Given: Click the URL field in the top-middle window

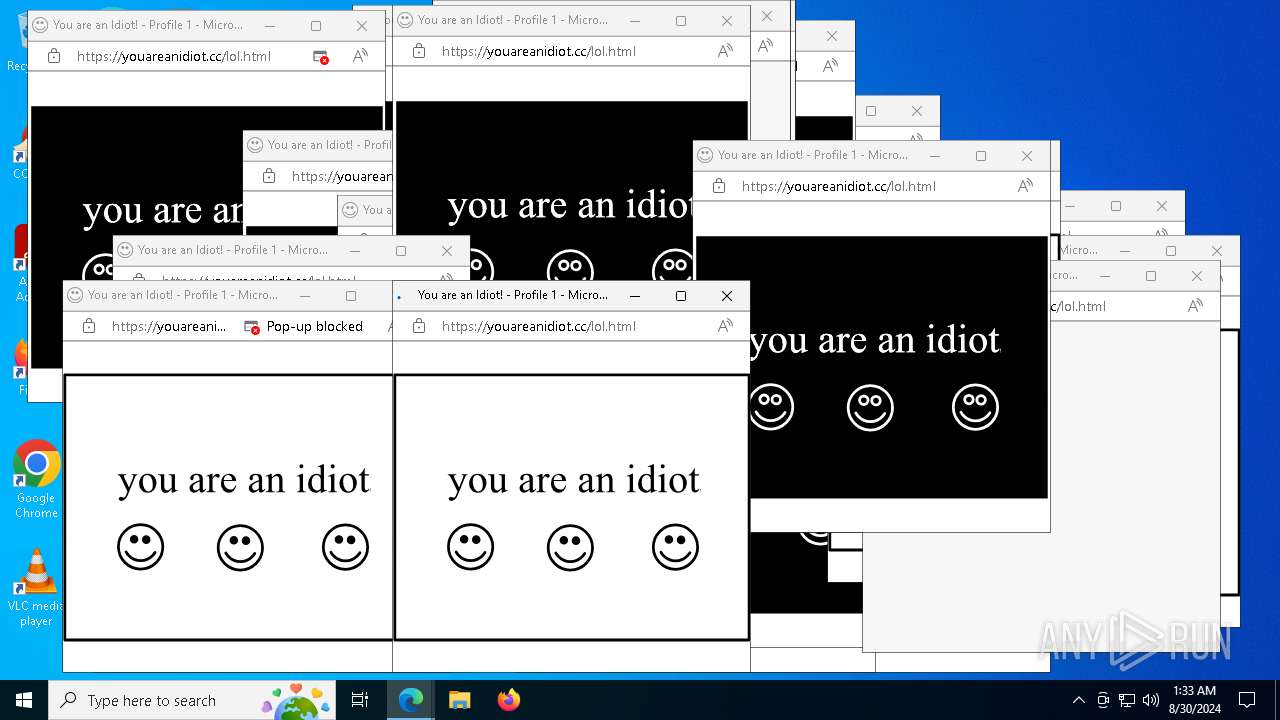Looking at the screenshot, I should click(x=539, y=51).
